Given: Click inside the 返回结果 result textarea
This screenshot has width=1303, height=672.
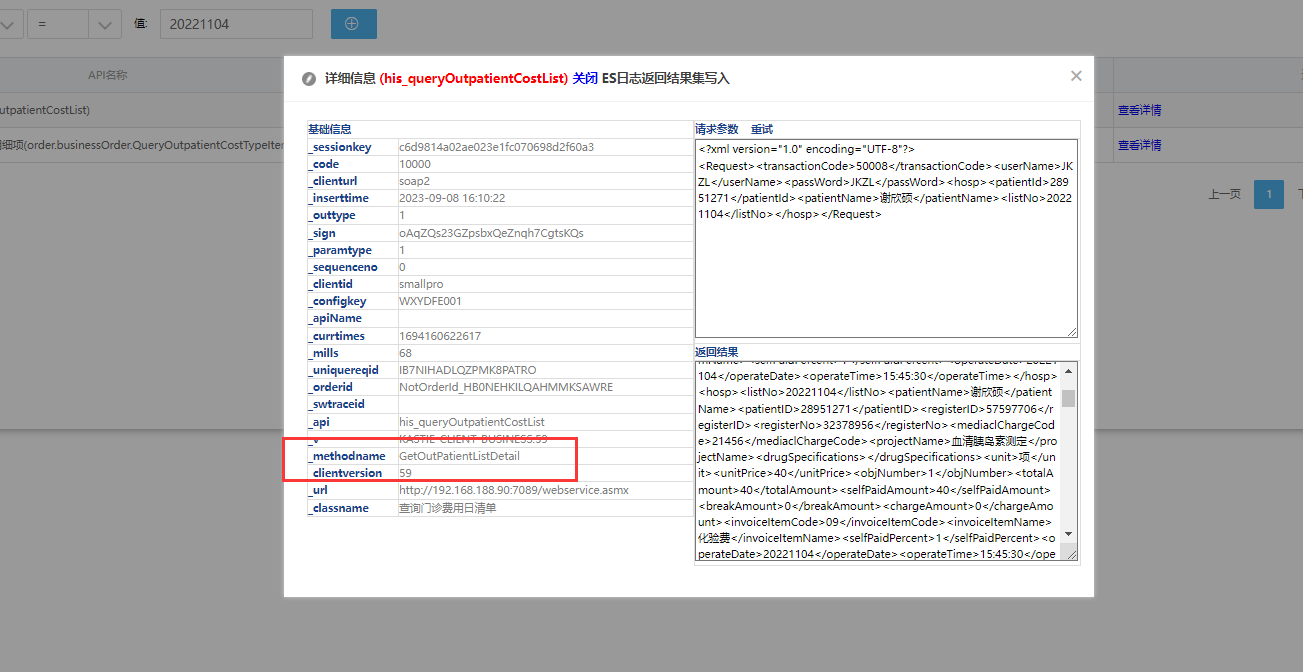Looking at the screenshot, I should (877, 461).
